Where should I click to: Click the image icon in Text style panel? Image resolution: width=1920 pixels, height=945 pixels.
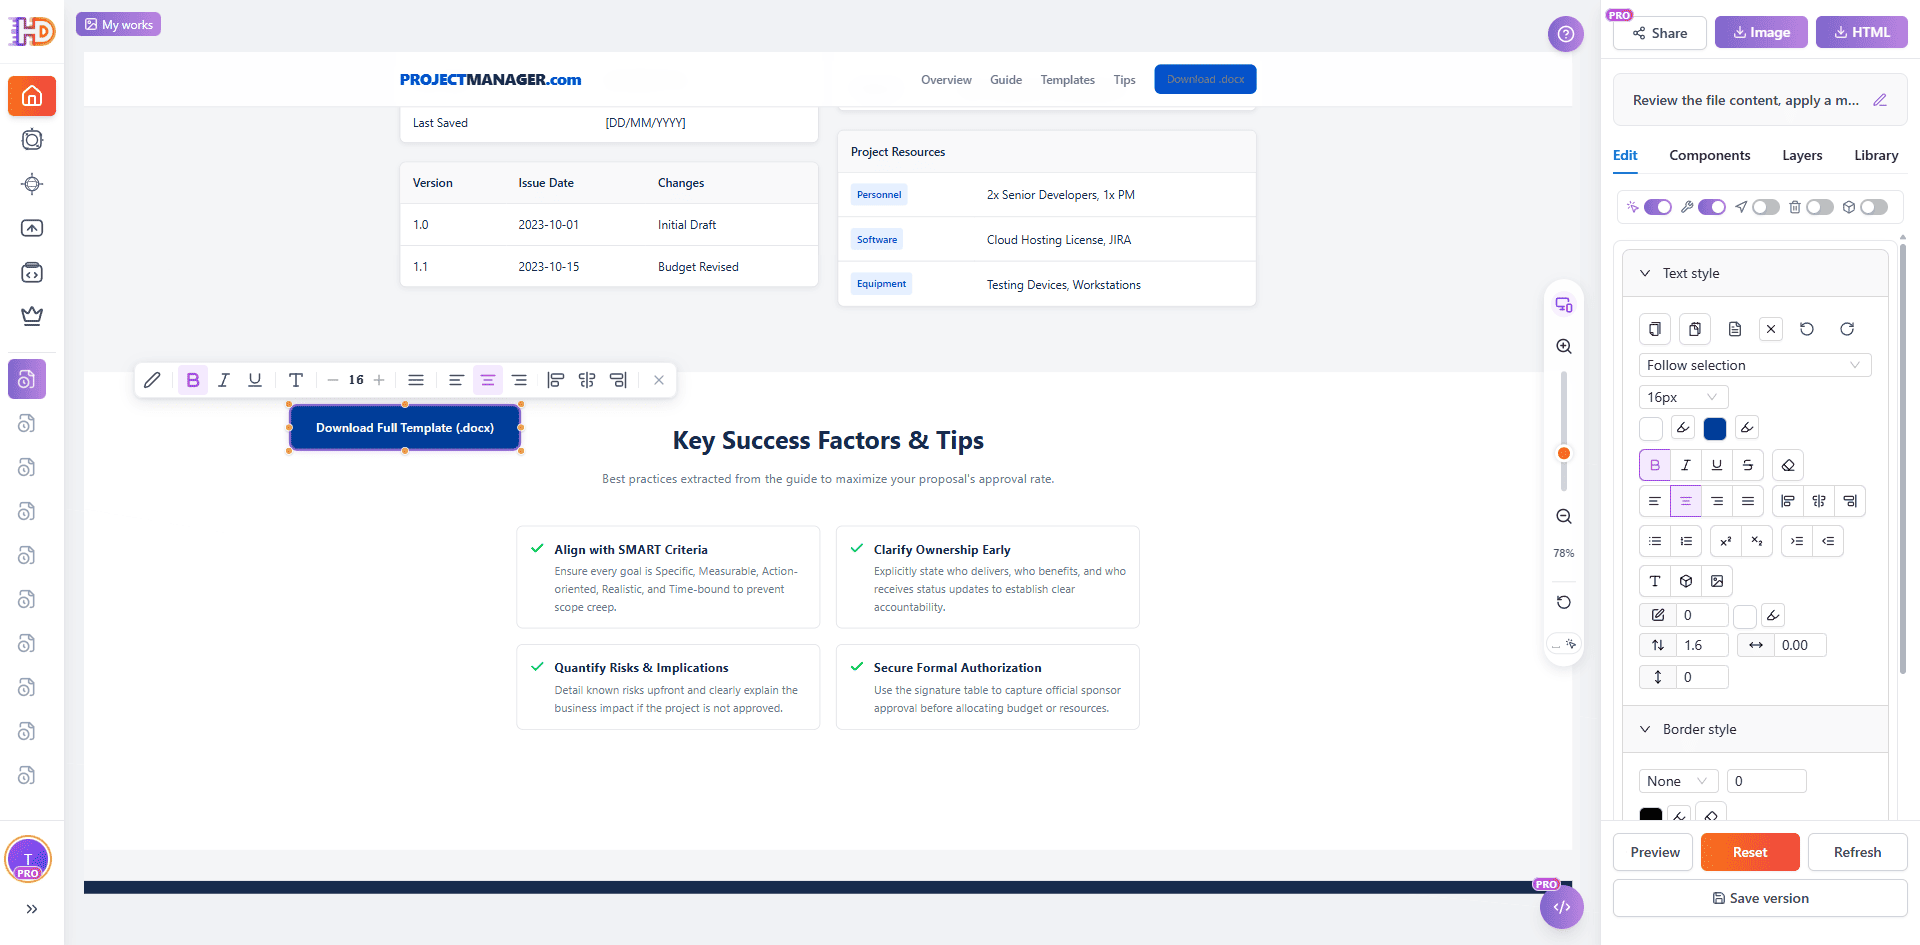[1717, 581]
